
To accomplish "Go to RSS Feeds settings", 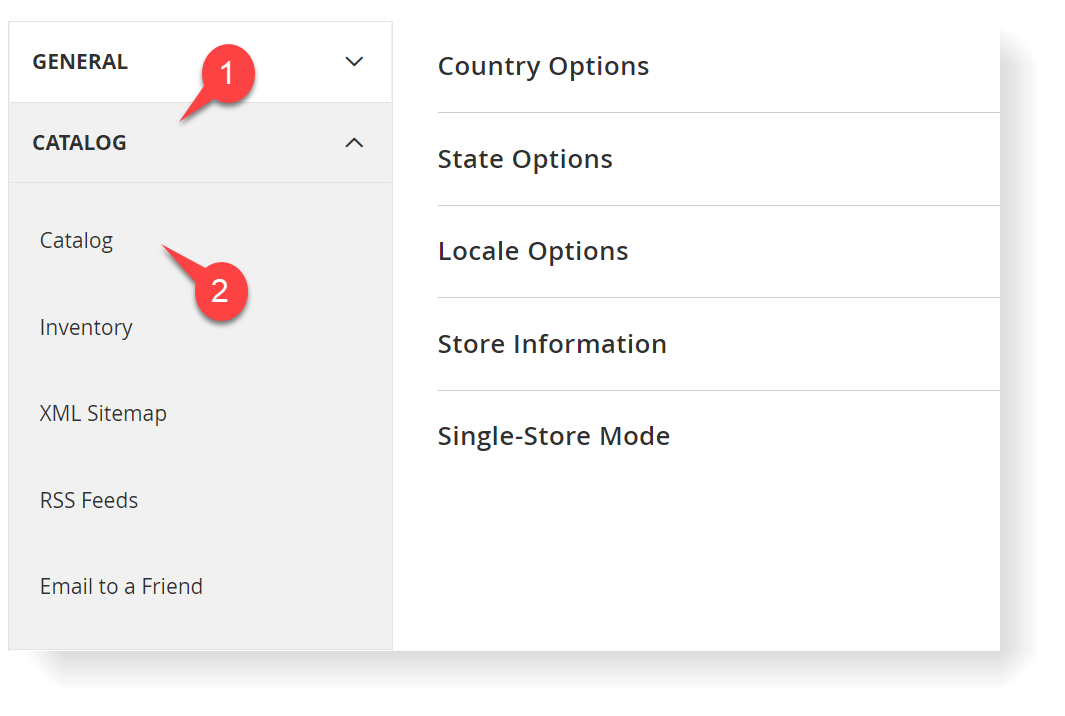I will (x=89, y=501).
